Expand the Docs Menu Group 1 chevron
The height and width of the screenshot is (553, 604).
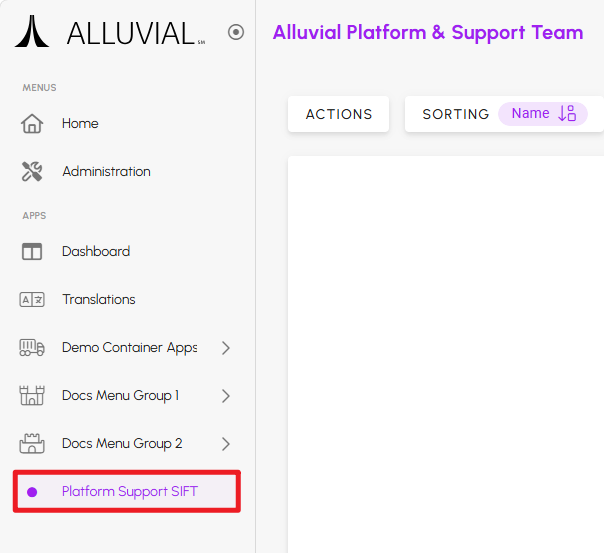coord(226,396)
